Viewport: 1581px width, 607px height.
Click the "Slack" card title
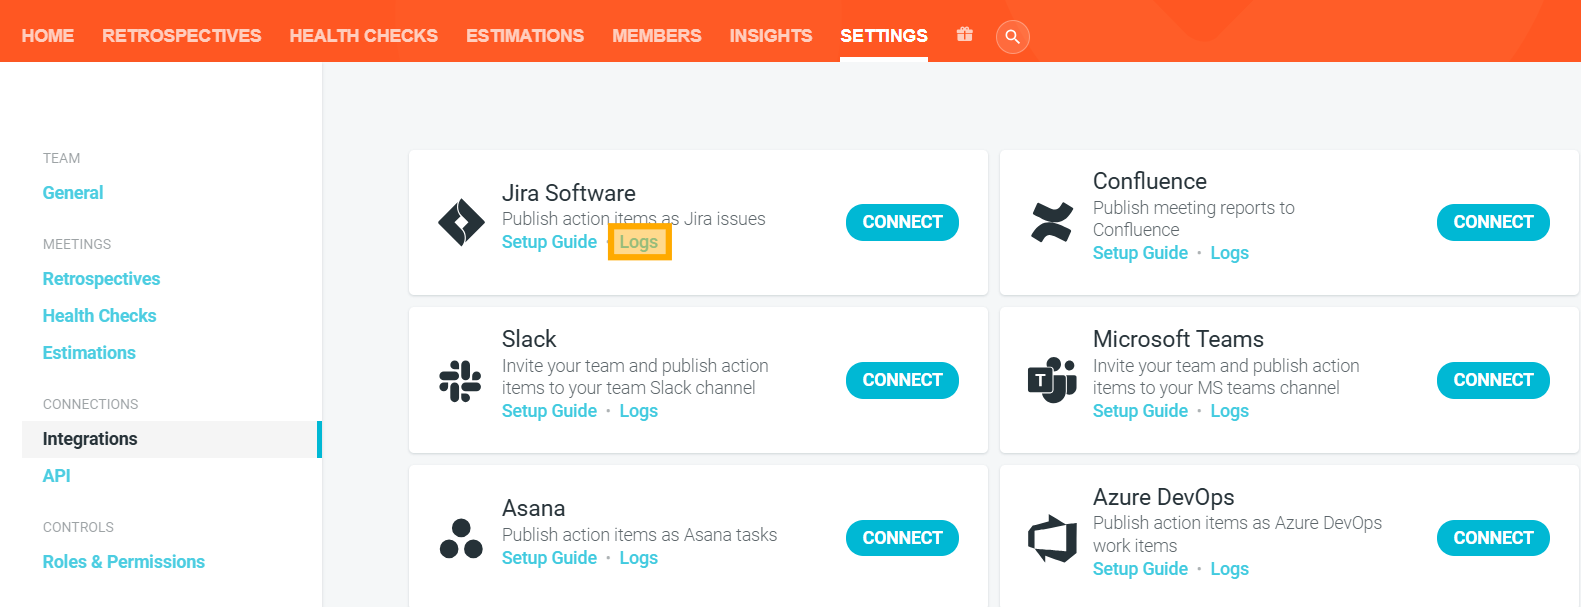point(529,339)
